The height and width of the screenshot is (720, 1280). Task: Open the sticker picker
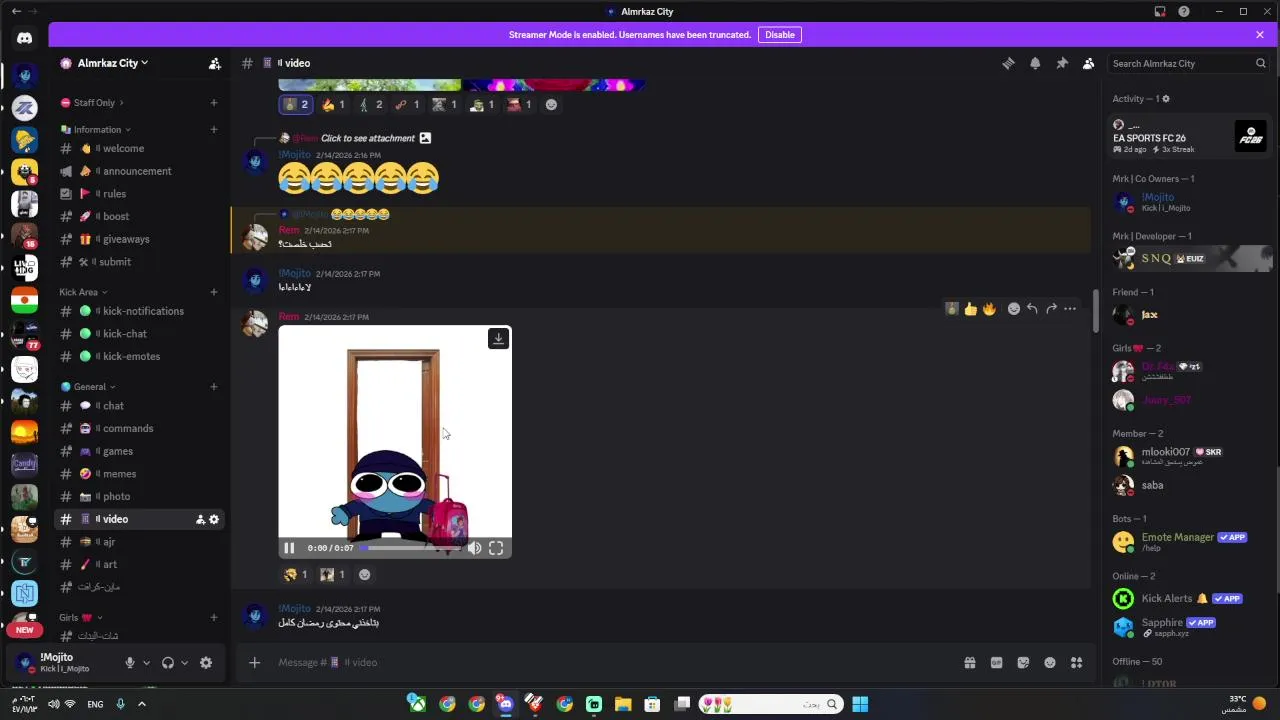[x=1023, y=662]
